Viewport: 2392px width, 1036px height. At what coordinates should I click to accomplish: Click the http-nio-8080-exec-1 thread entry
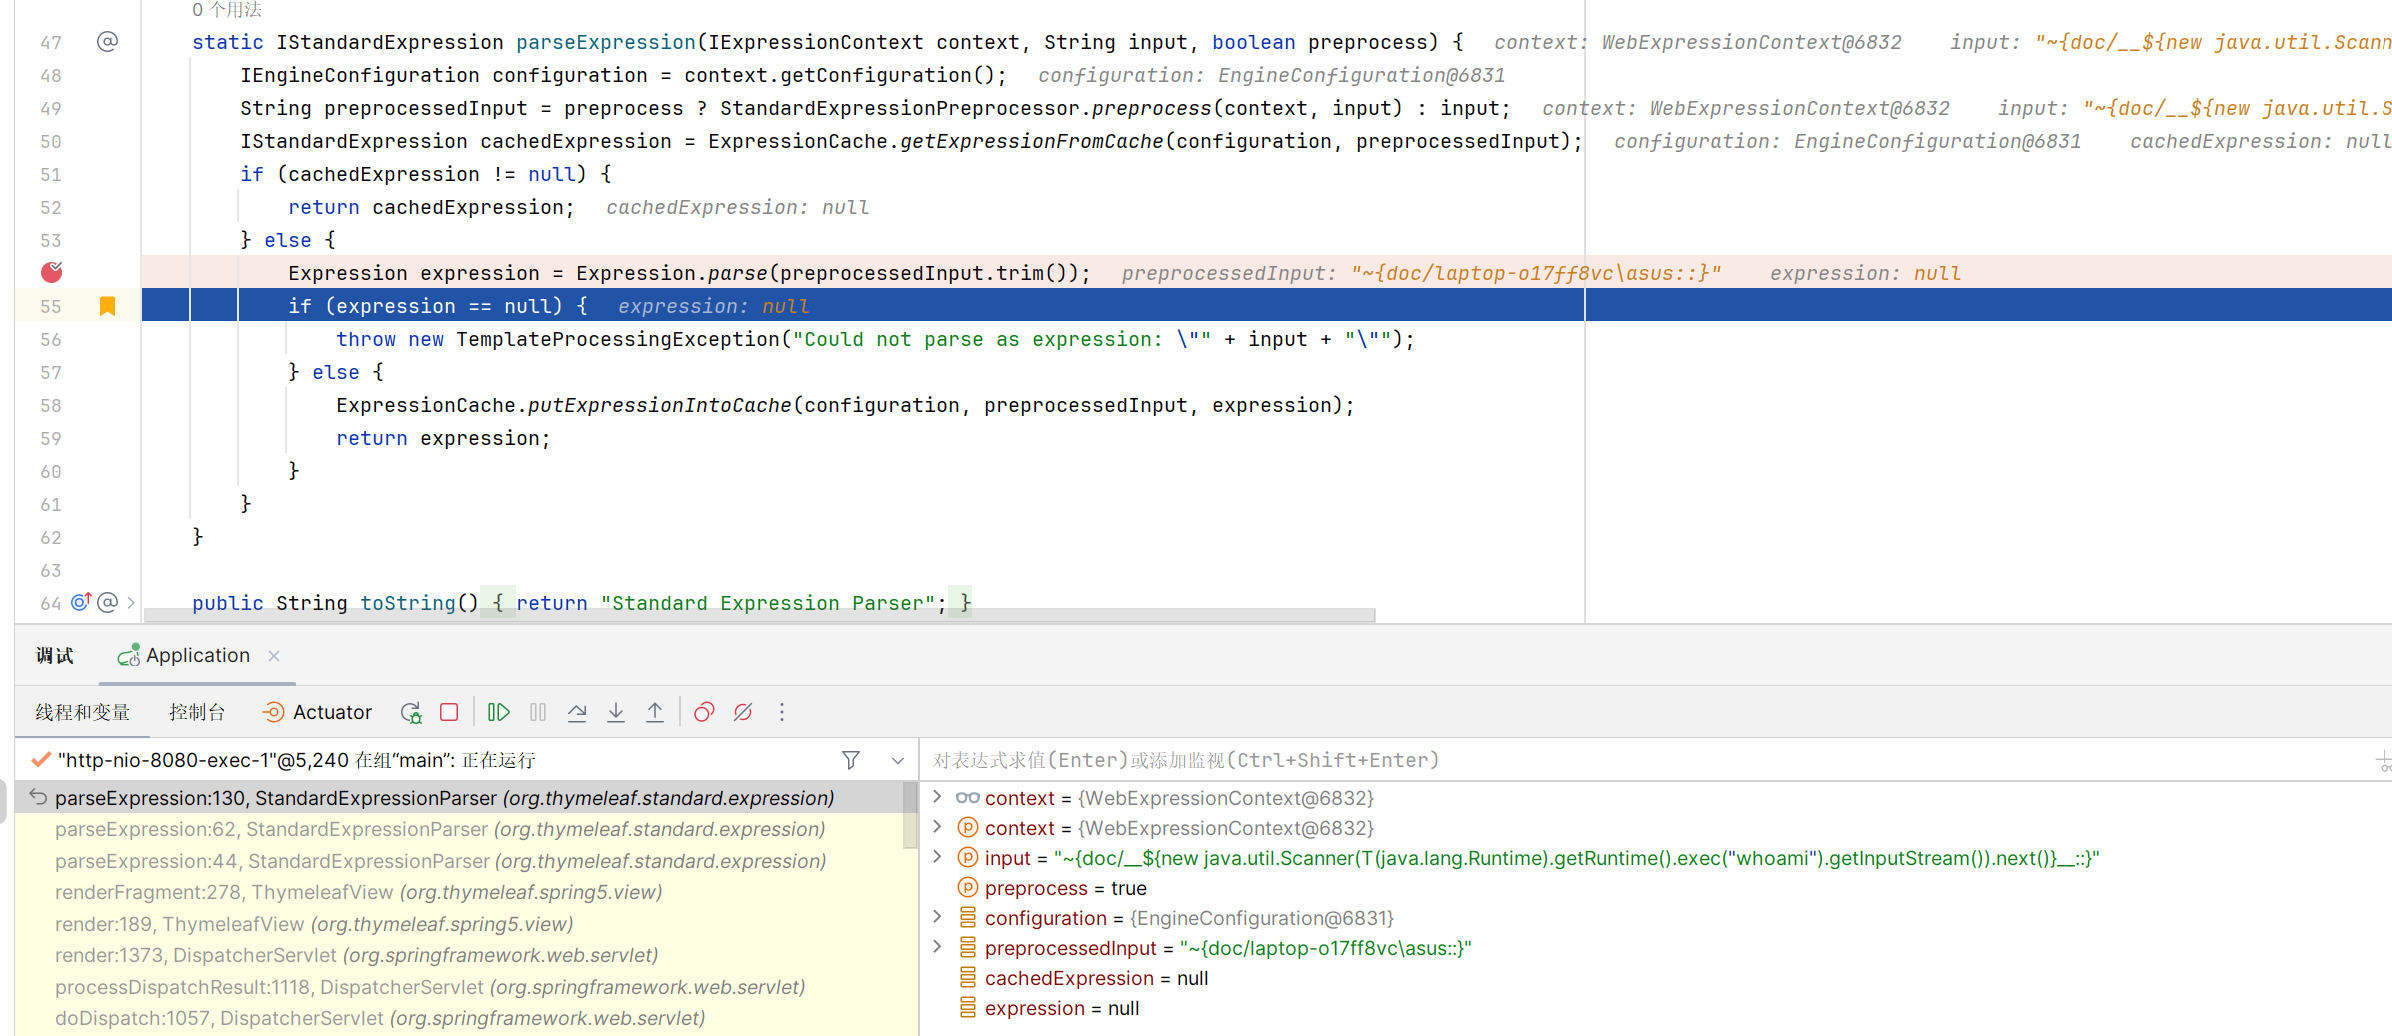point(296,760)
